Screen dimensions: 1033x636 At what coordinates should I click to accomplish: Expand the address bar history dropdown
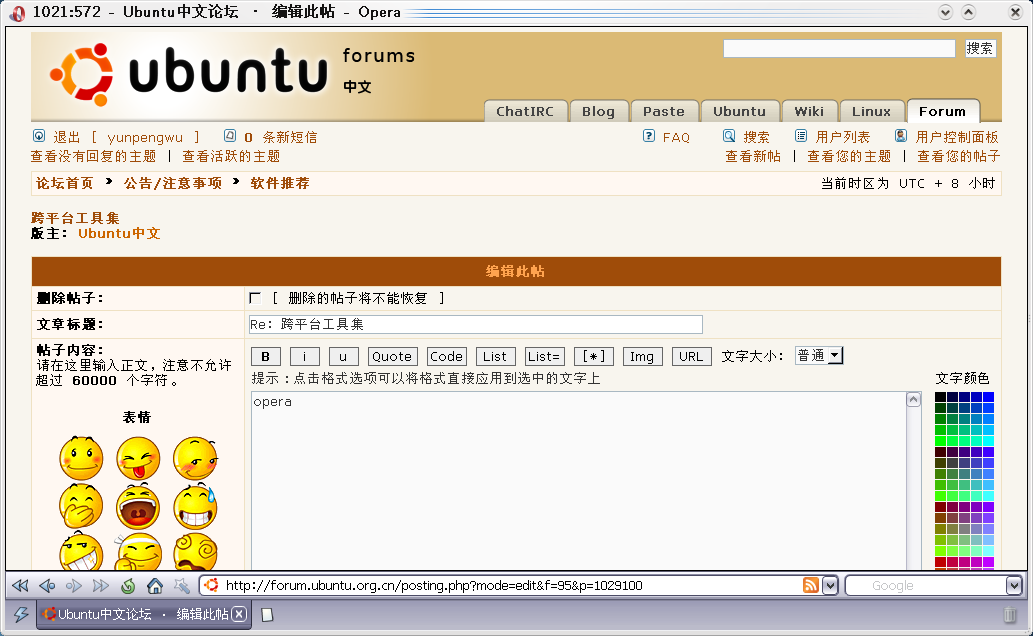830,585
